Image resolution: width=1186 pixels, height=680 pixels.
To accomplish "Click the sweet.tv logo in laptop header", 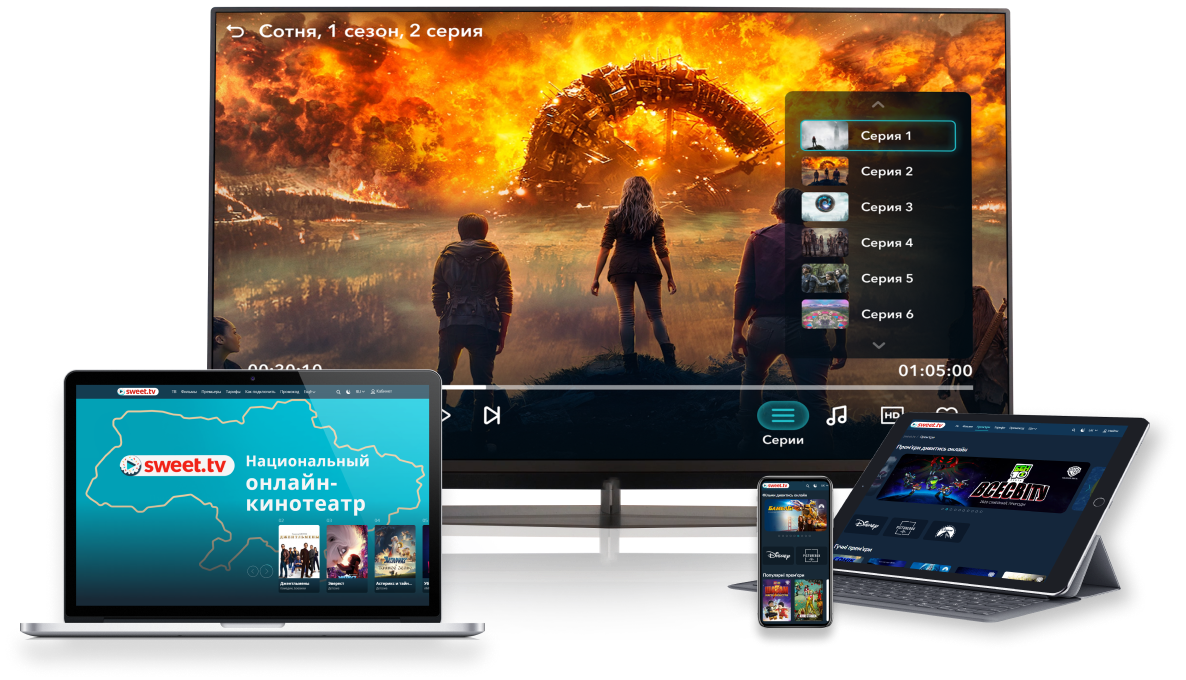I will point(137,392).
